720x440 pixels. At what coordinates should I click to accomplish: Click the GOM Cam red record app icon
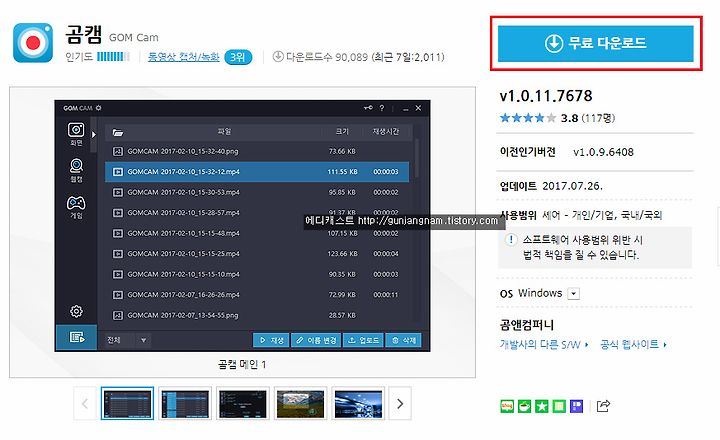click(x=33, y=43)
